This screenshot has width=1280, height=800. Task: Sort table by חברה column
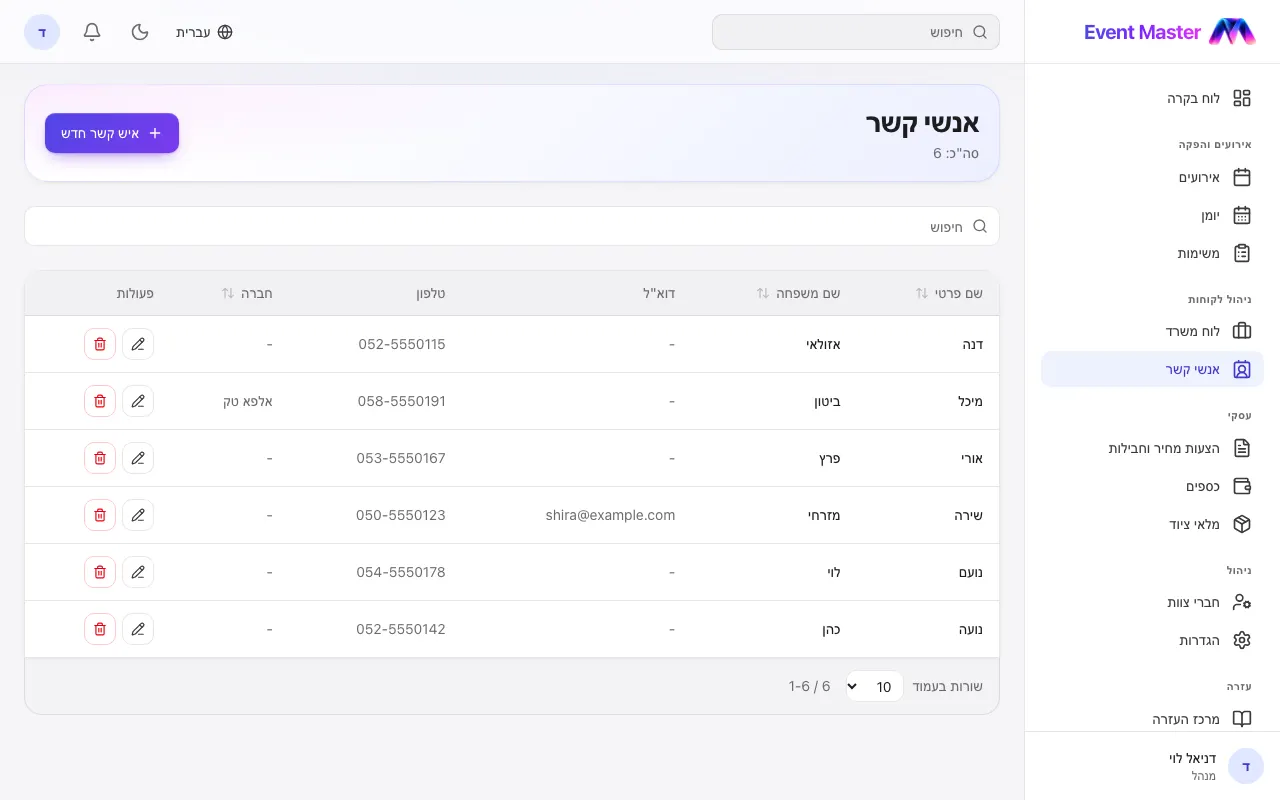247,293
